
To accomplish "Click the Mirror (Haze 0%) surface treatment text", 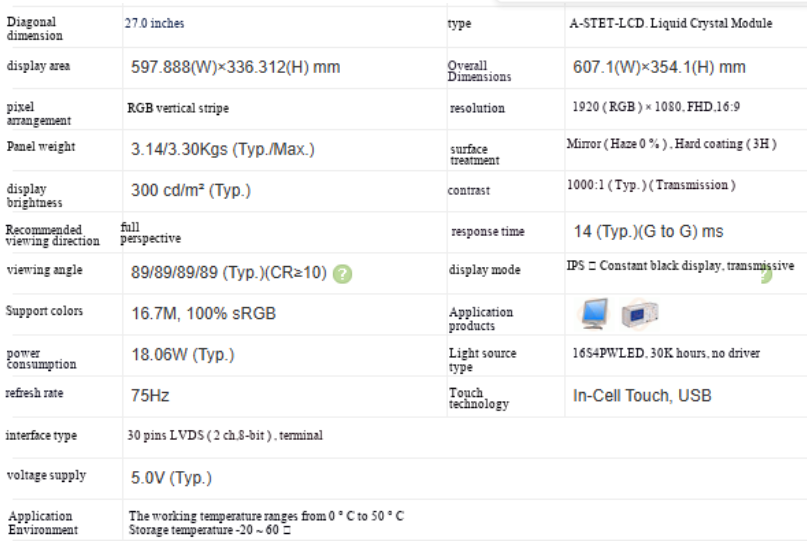I will coord(672,144).
